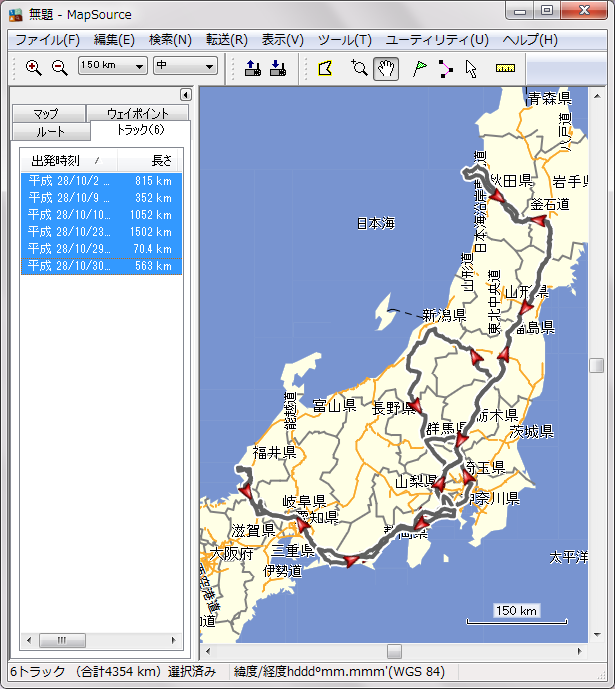
Task: Open the ファイル(F) menu
Action: pos(47,40)
